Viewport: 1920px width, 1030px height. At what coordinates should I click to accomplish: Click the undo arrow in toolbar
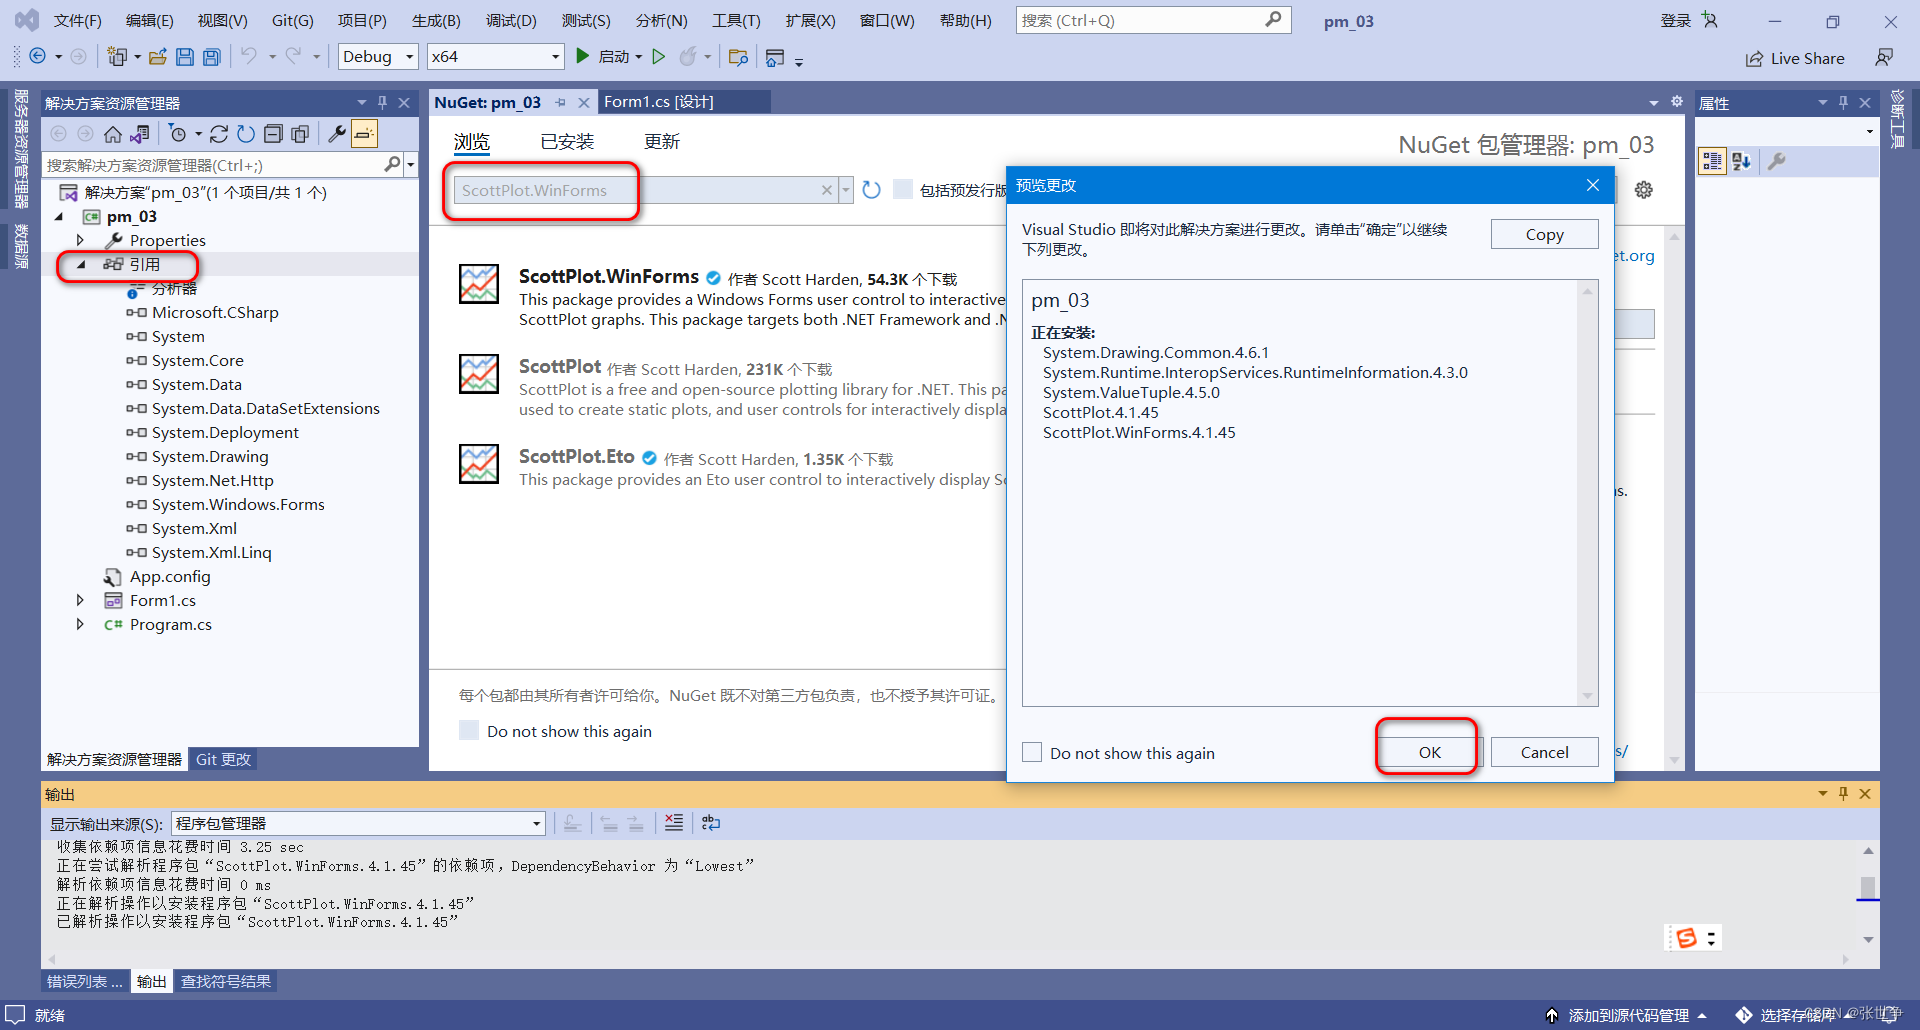point(249,57)
